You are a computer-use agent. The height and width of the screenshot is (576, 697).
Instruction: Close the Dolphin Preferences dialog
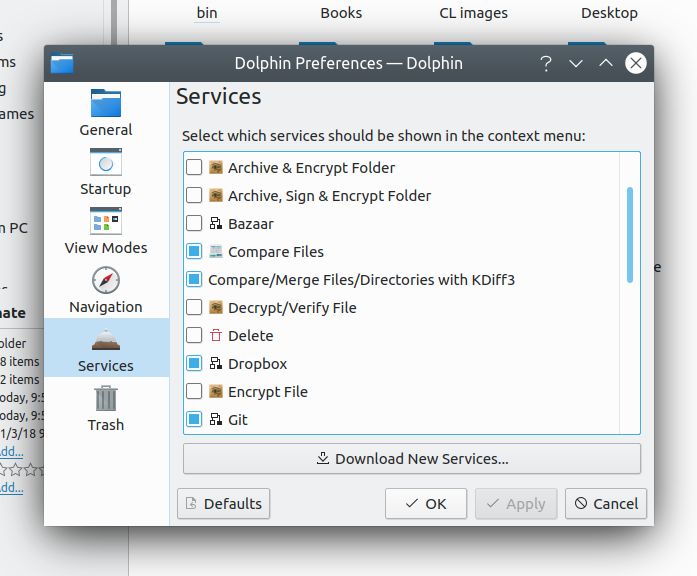pyautogui.click(x=636, y=64)
